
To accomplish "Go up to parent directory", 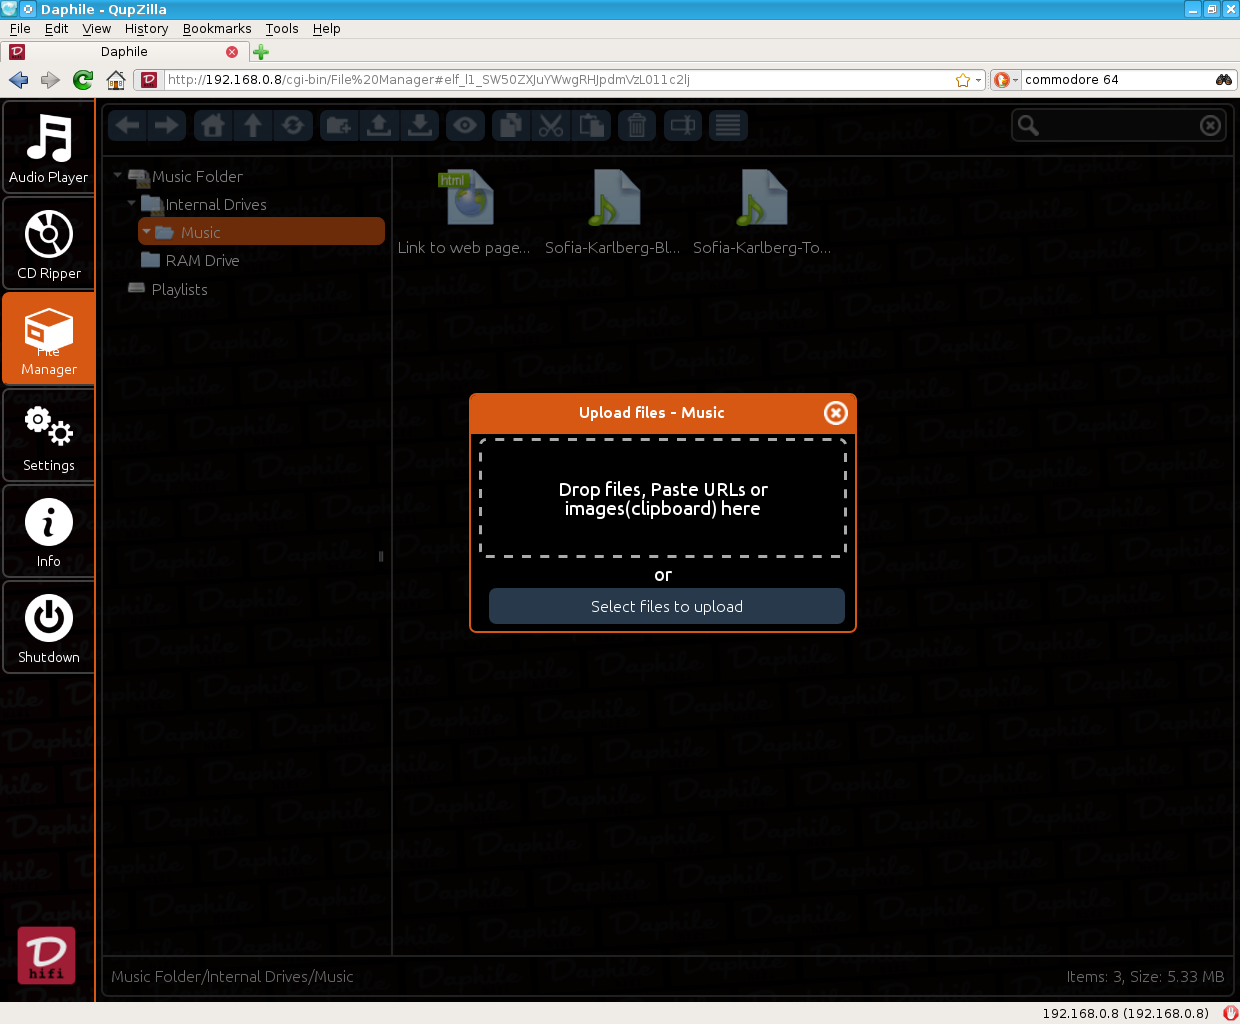I will (253, 125).
